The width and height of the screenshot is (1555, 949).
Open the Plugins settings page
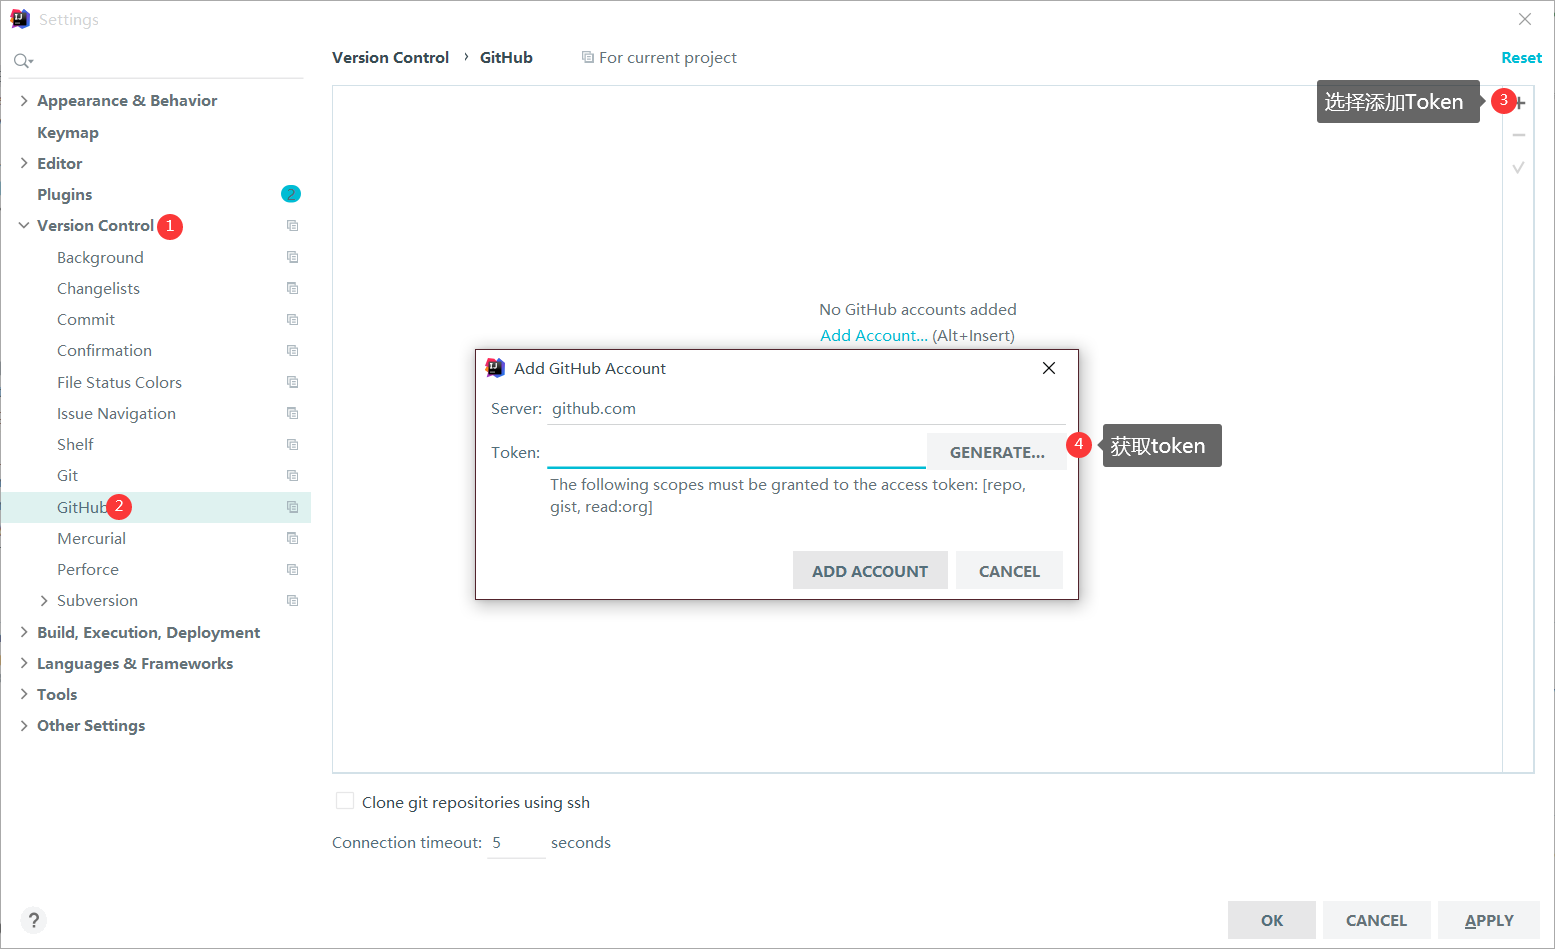click(65, 194)
